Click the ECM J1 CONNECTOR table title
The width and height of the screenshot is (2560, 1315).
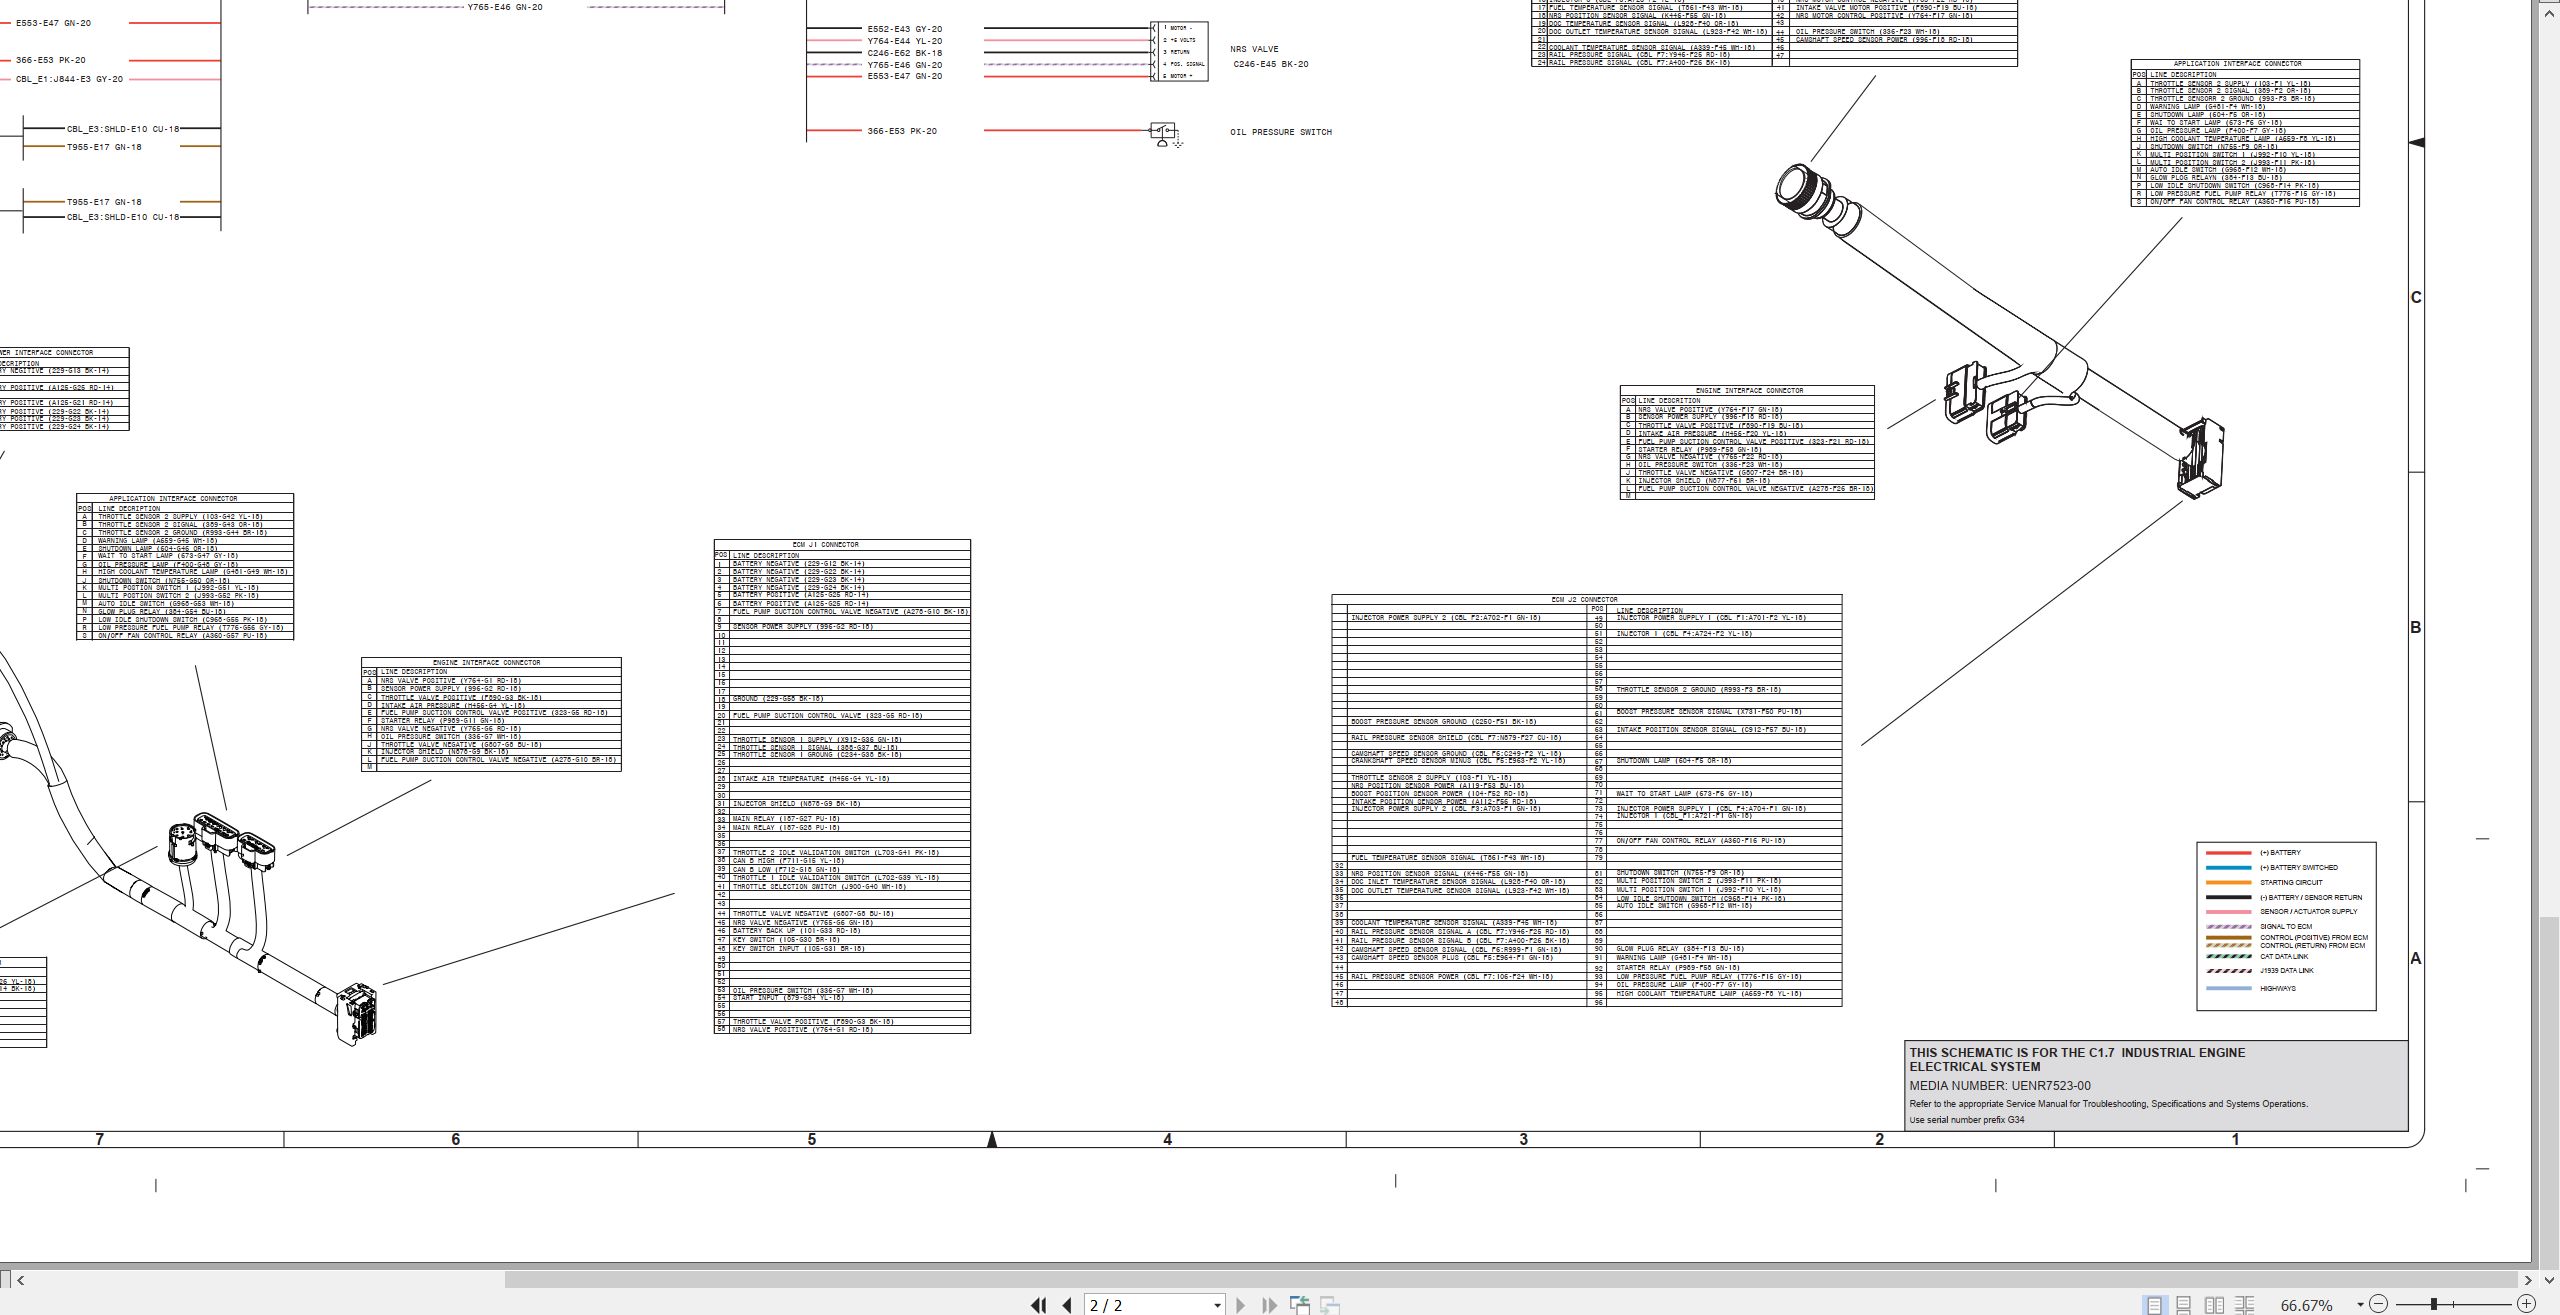click(x=825, y=545)
